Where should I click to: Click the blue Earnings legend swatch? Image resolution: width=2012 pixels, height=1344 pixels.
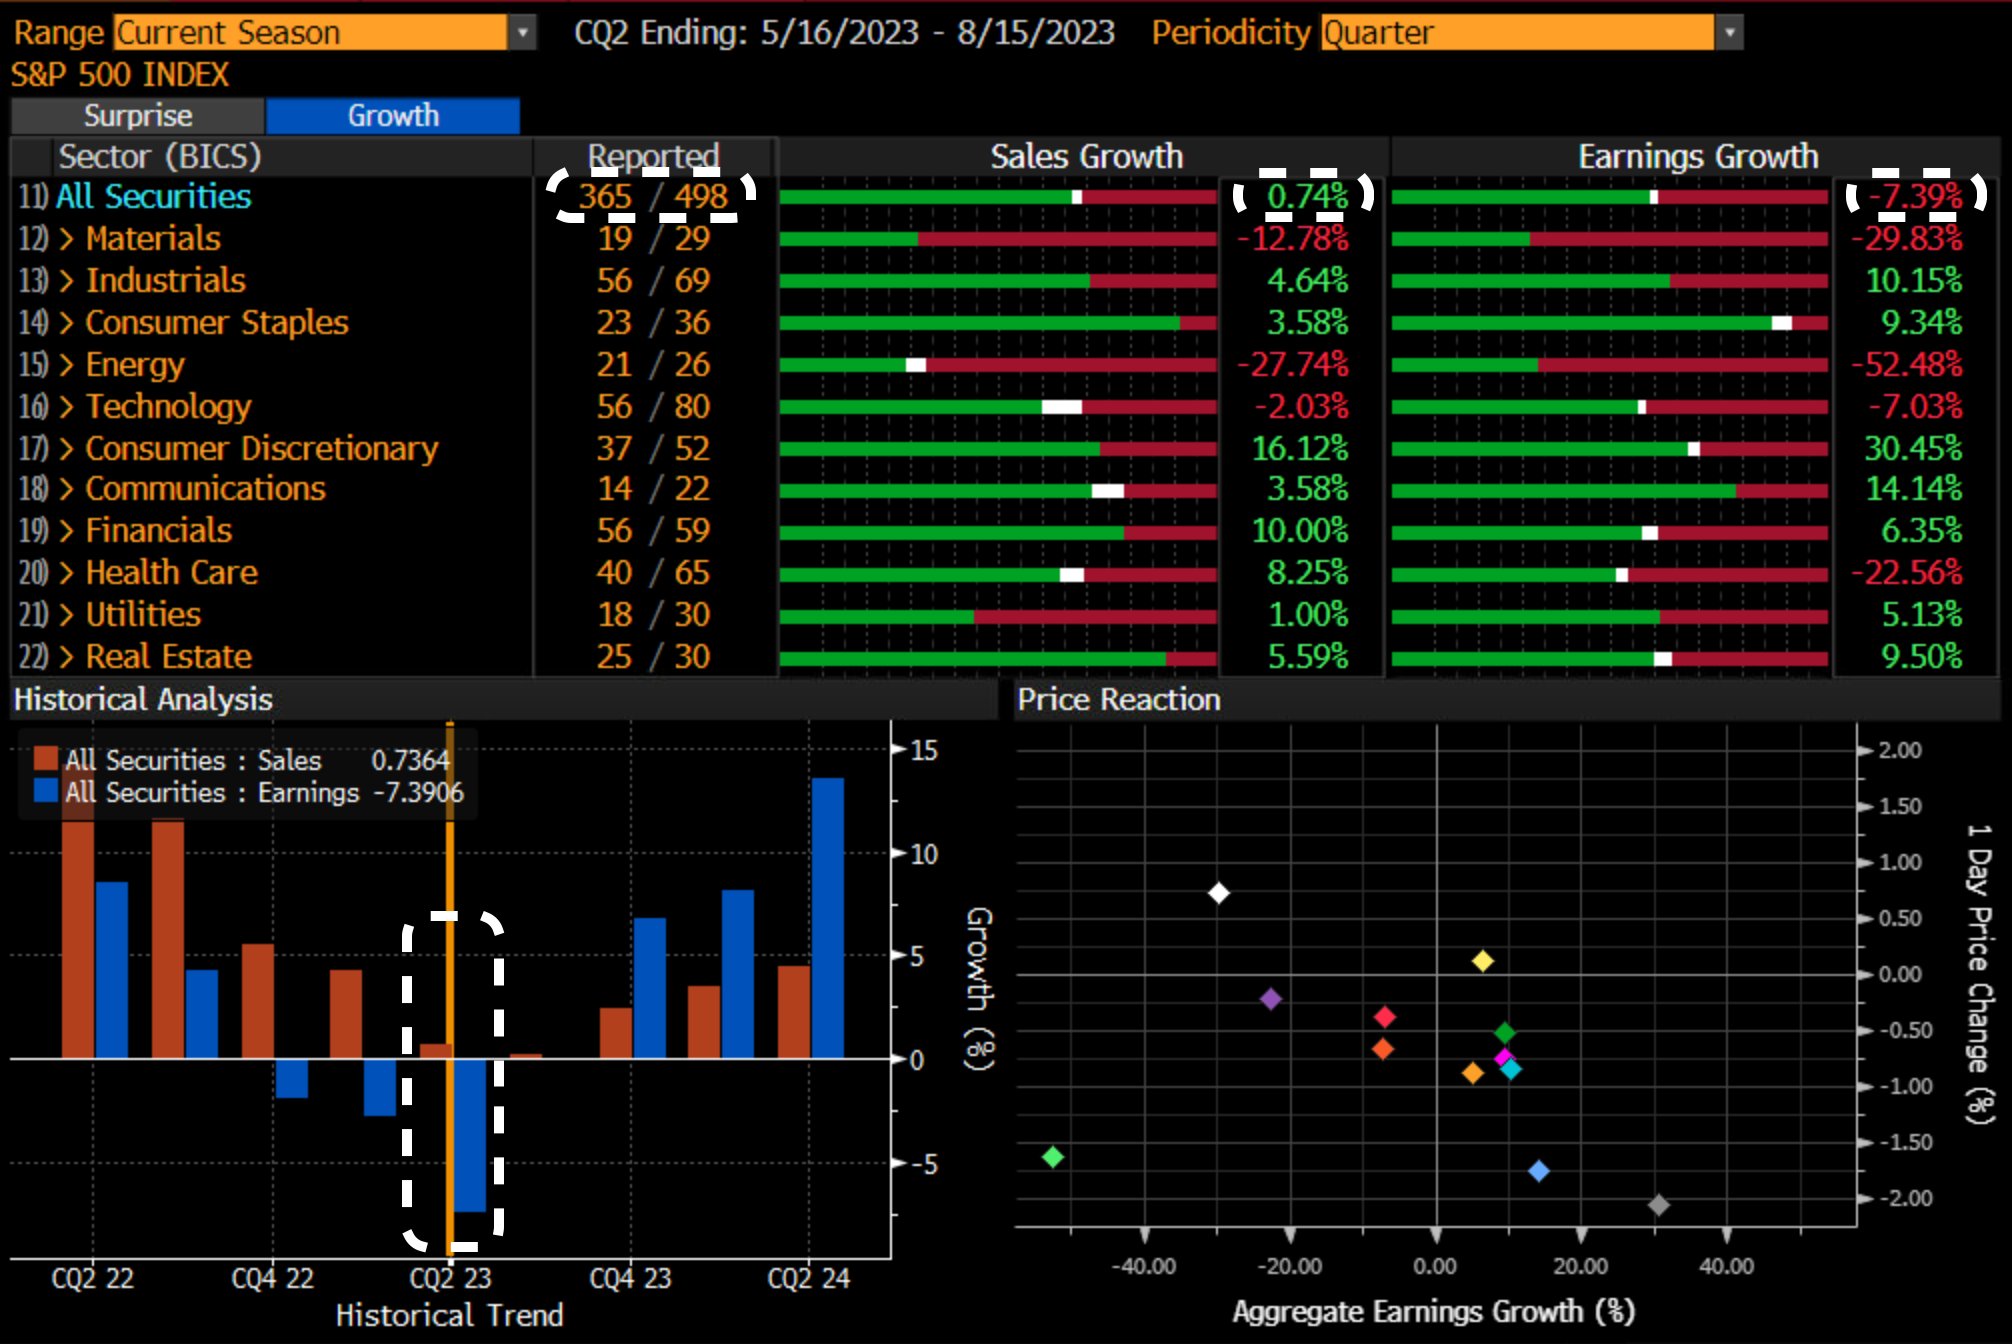click(x=45, y=791)
